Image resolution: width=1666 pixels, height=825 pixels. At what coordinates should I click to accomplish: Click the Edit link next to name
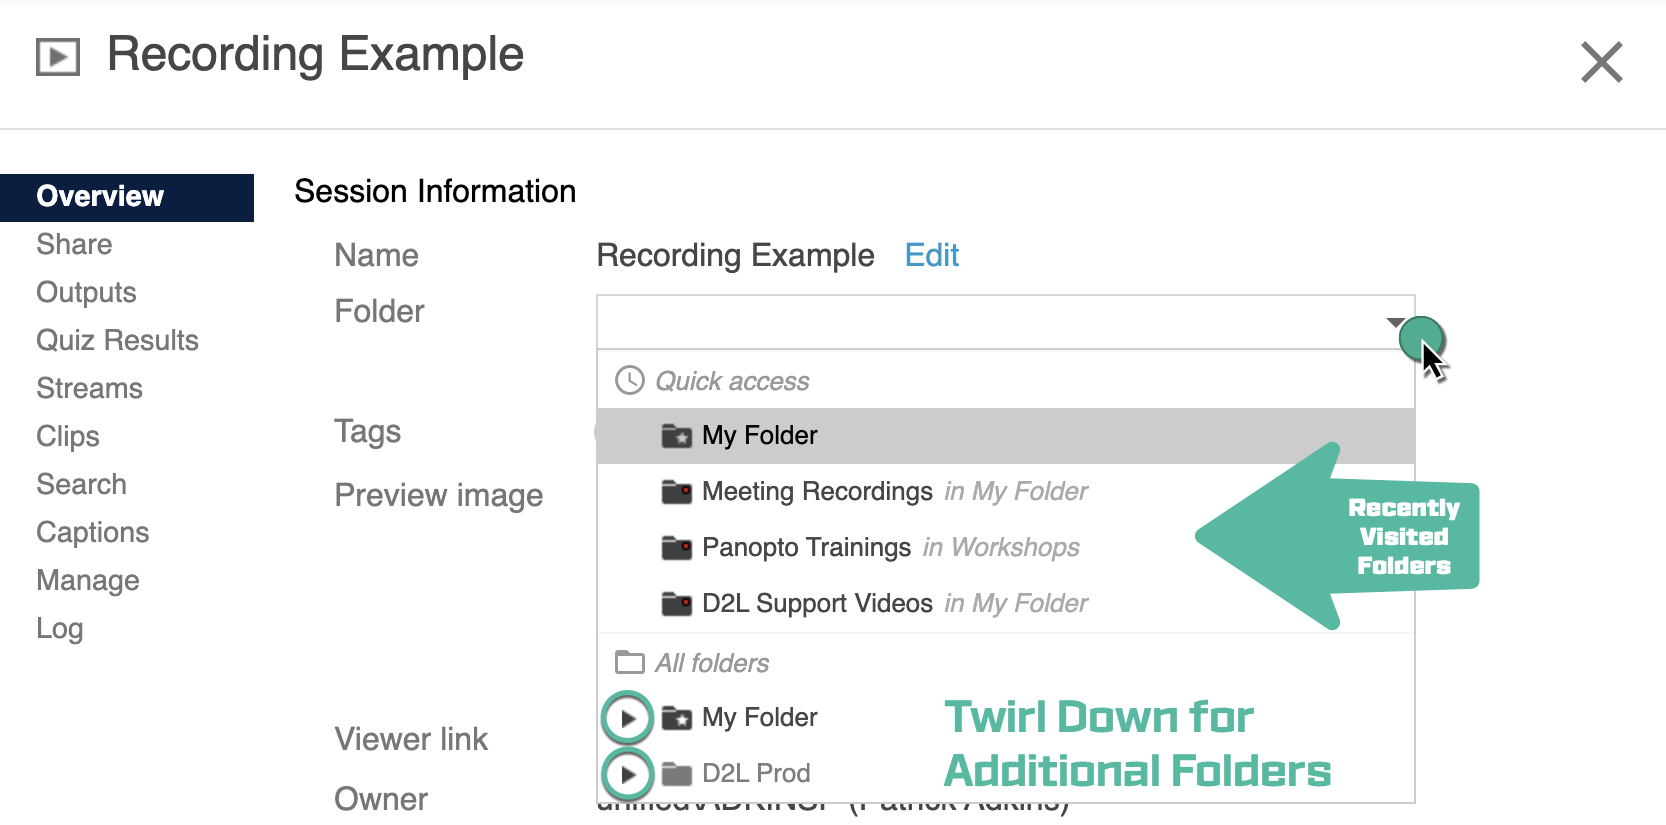[931, 256]
